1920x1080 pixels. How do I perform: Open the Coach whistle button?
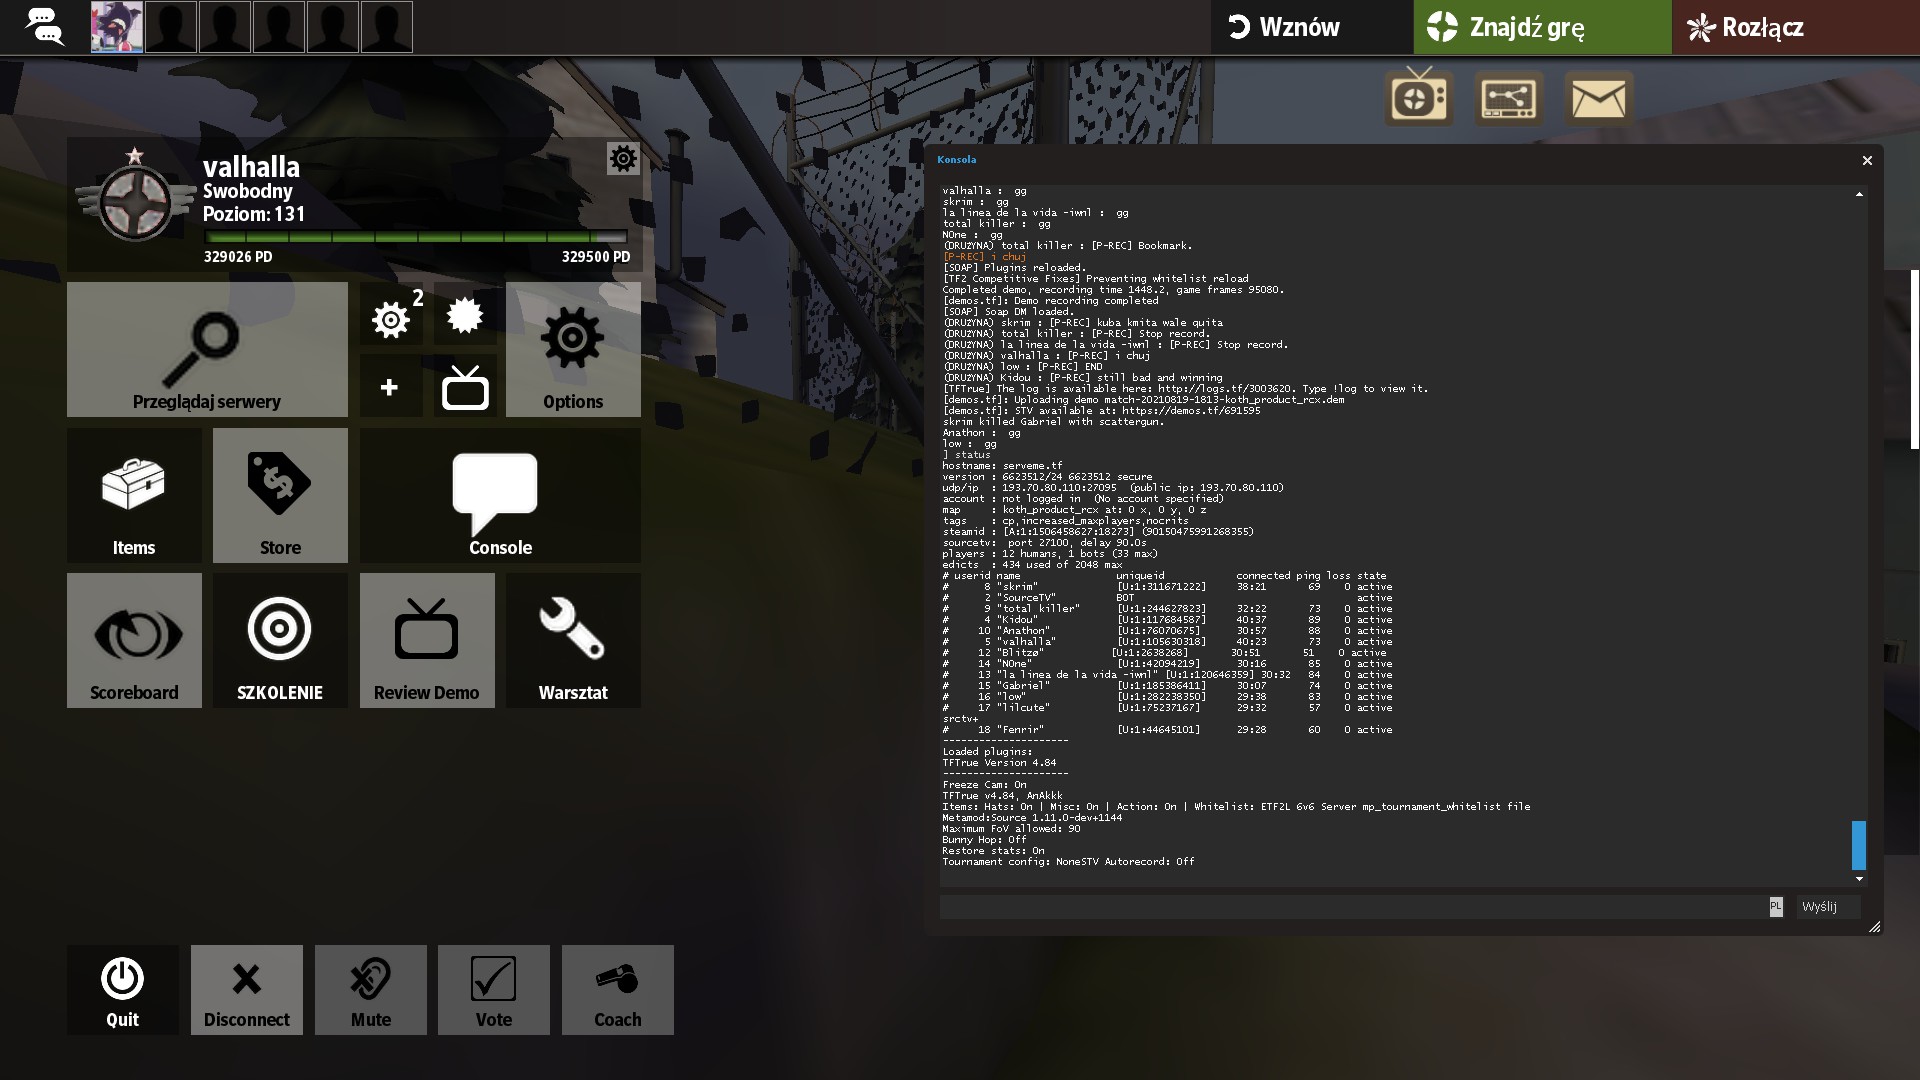click(617, 990)
